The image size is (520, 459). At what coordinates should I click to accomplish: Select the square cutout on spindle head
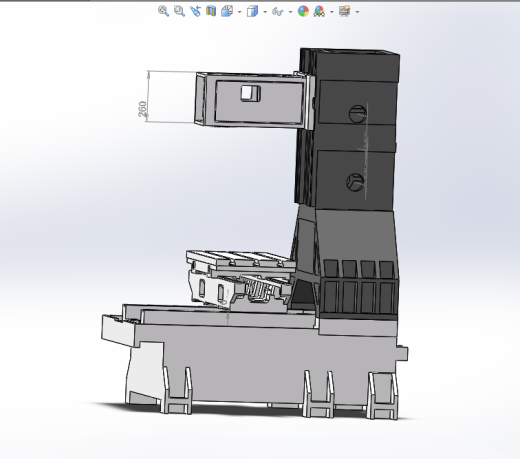click(251, 93)
